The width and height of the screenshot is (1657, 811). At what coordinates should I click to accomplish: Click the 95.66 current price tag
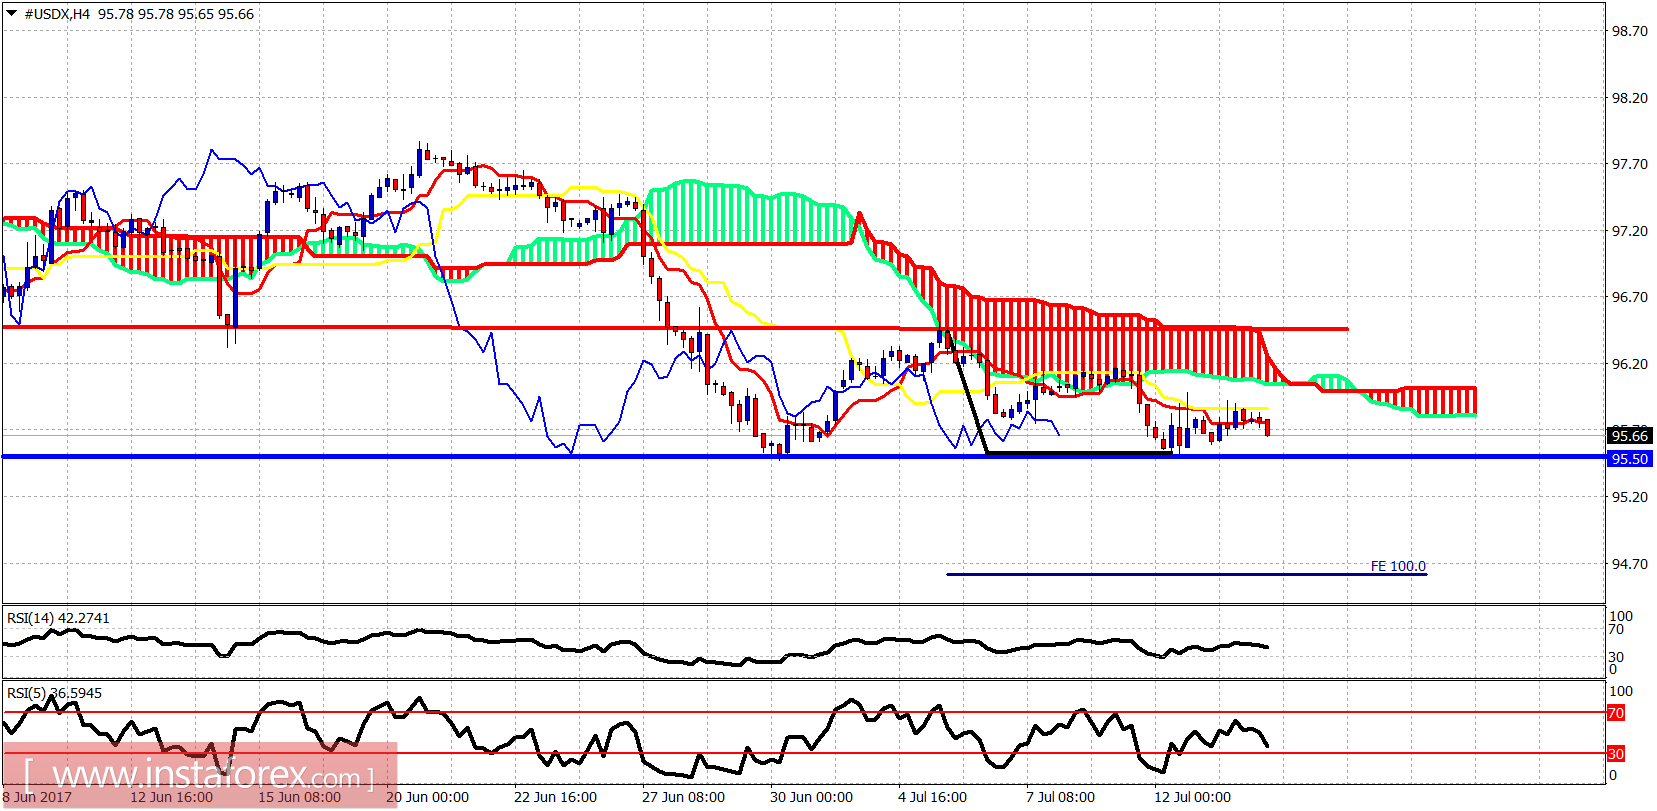point(1629,436)
